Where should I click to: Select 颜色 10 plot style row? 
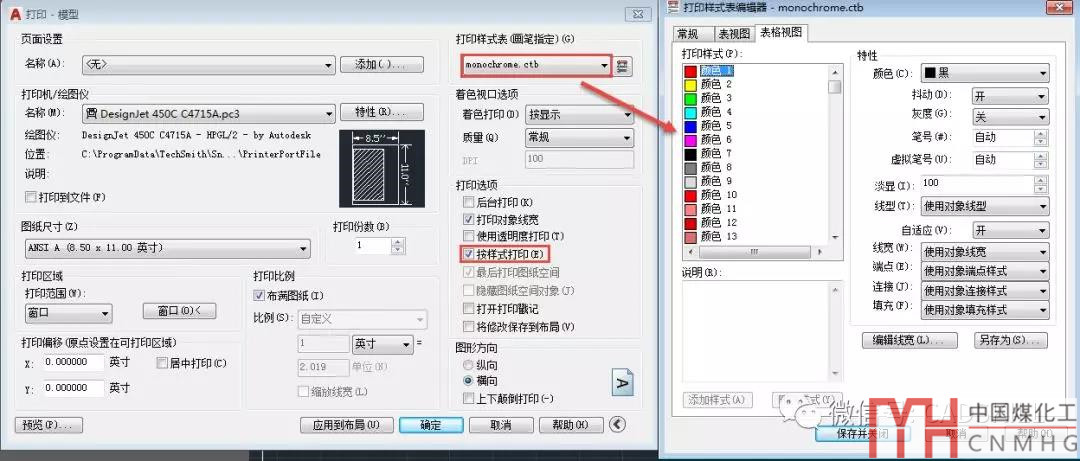point(711,195)
